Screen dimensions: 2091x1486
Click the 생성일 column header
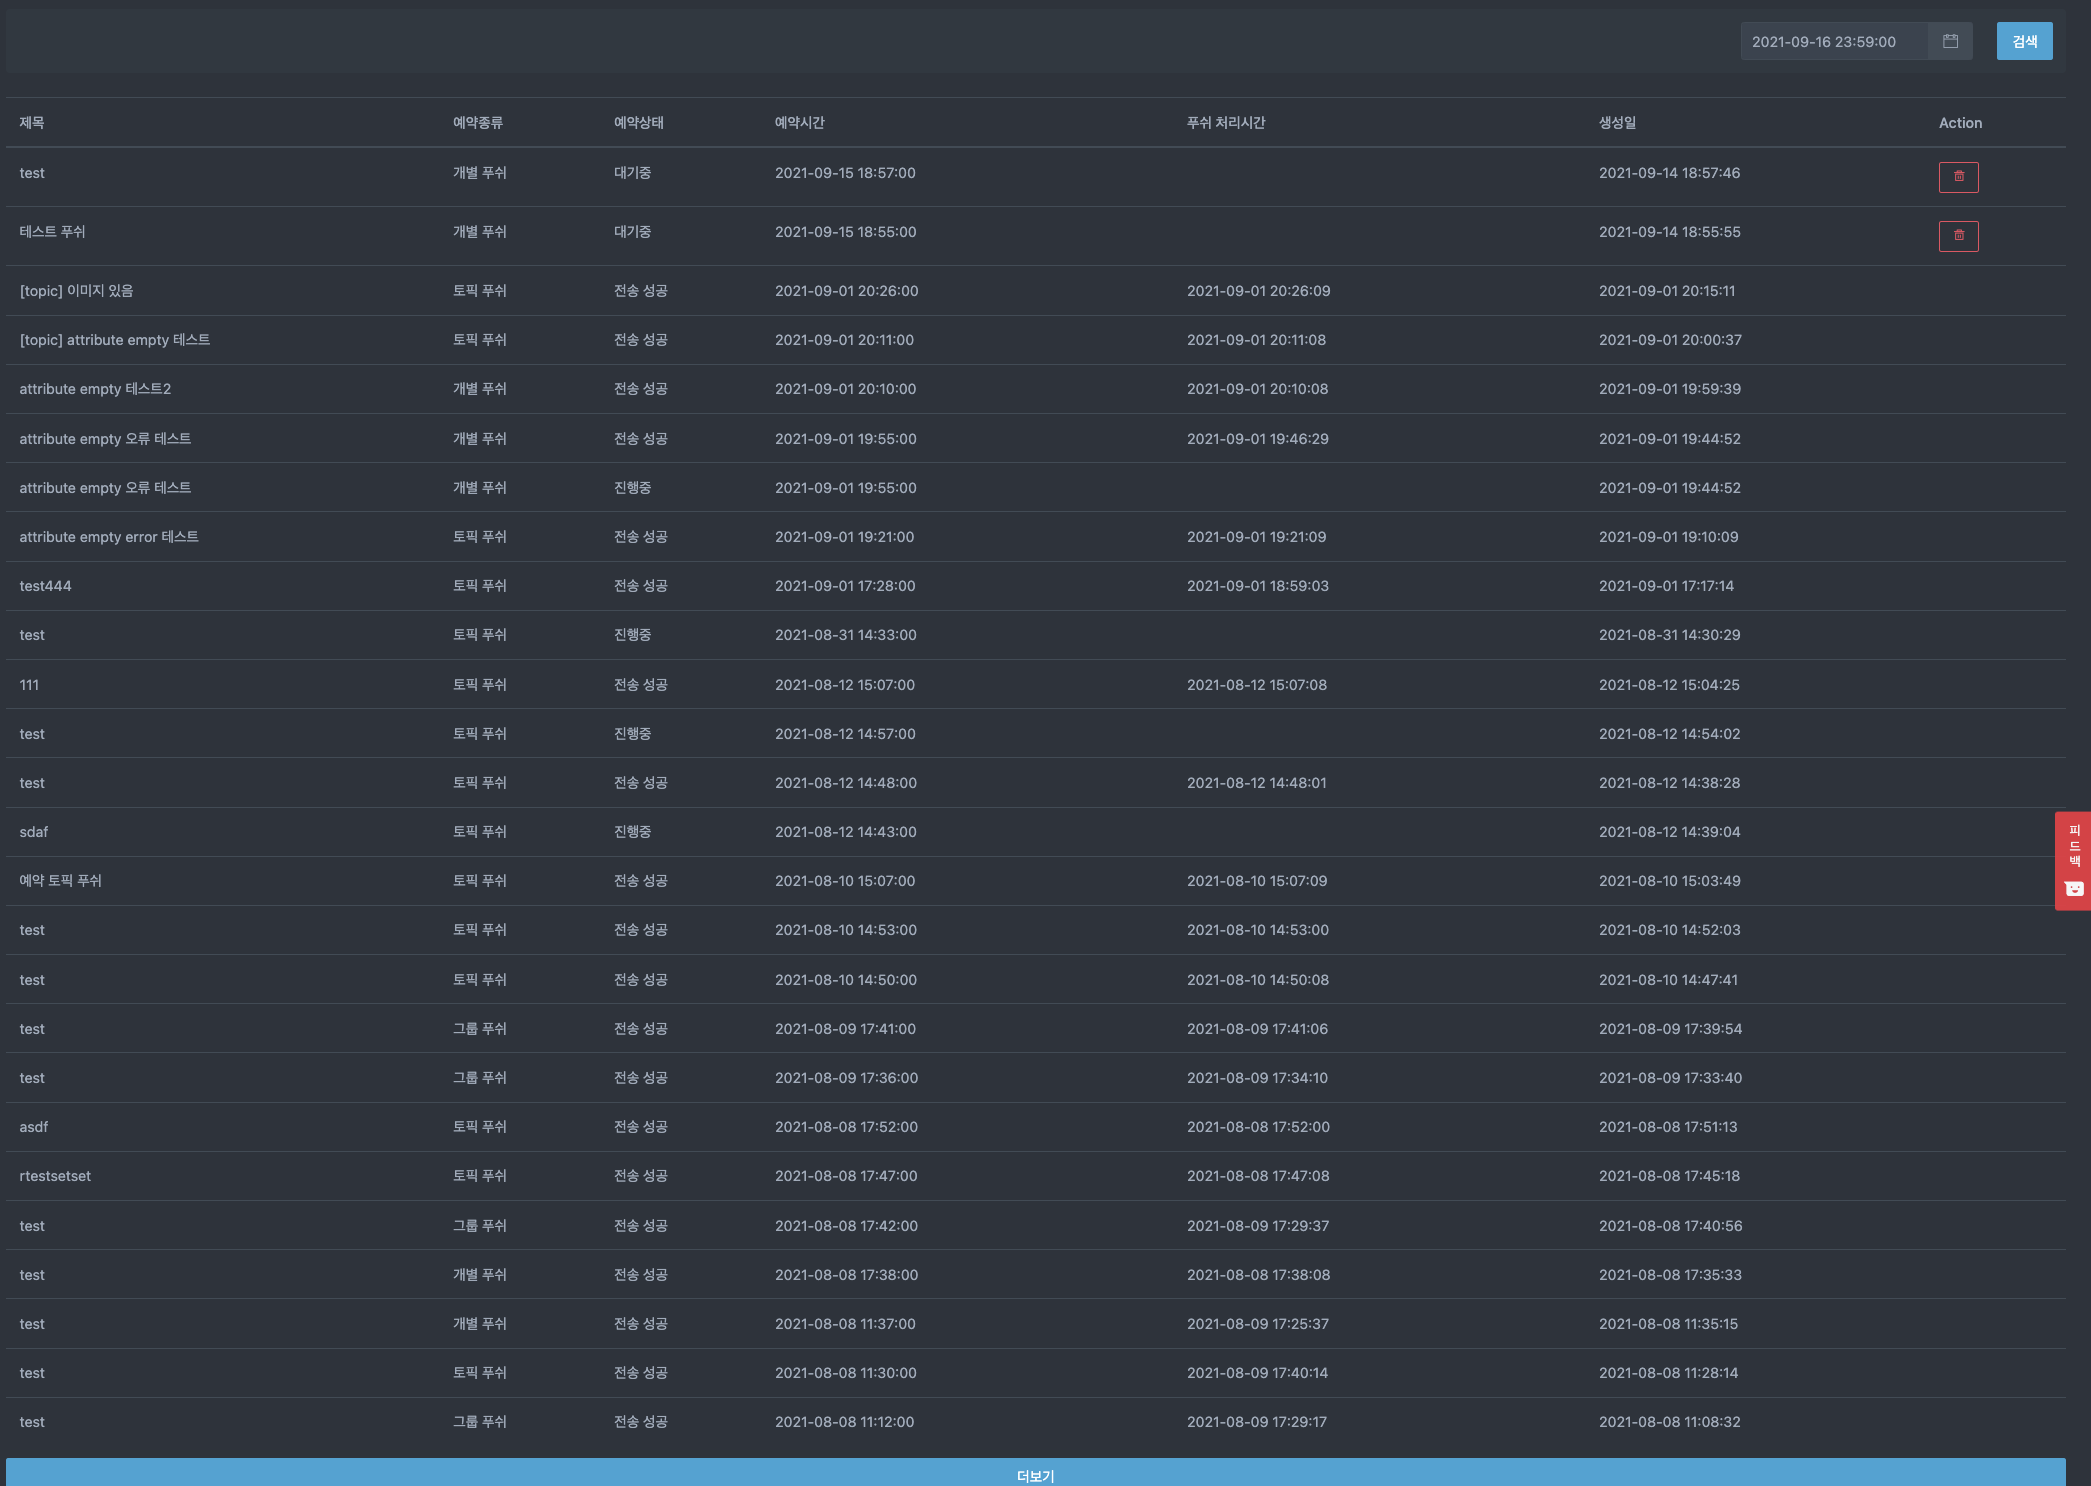[x=1617, y=123]
